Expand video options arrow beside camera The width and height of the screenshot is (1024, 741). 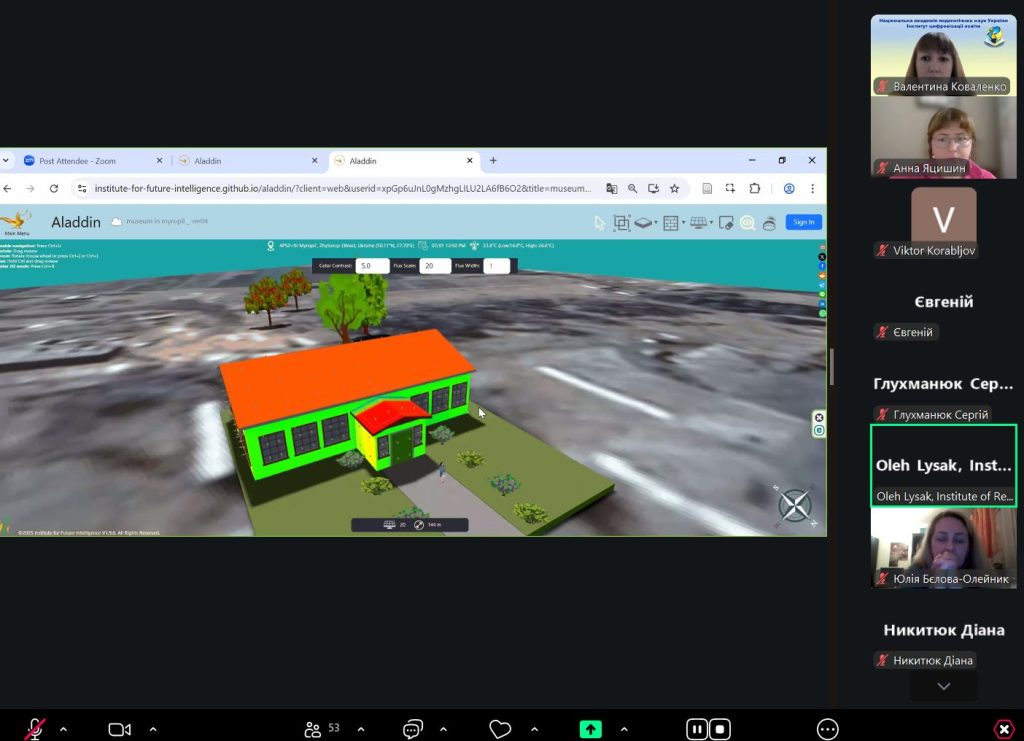(153, 729)
